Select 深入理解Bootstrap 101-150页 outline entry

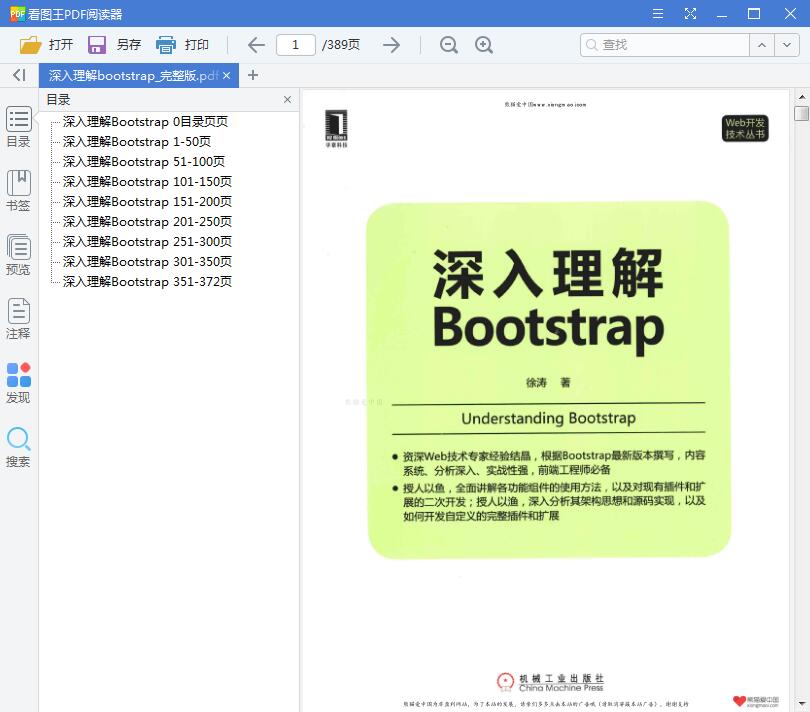pyautogui.click(x=147, y=182)
